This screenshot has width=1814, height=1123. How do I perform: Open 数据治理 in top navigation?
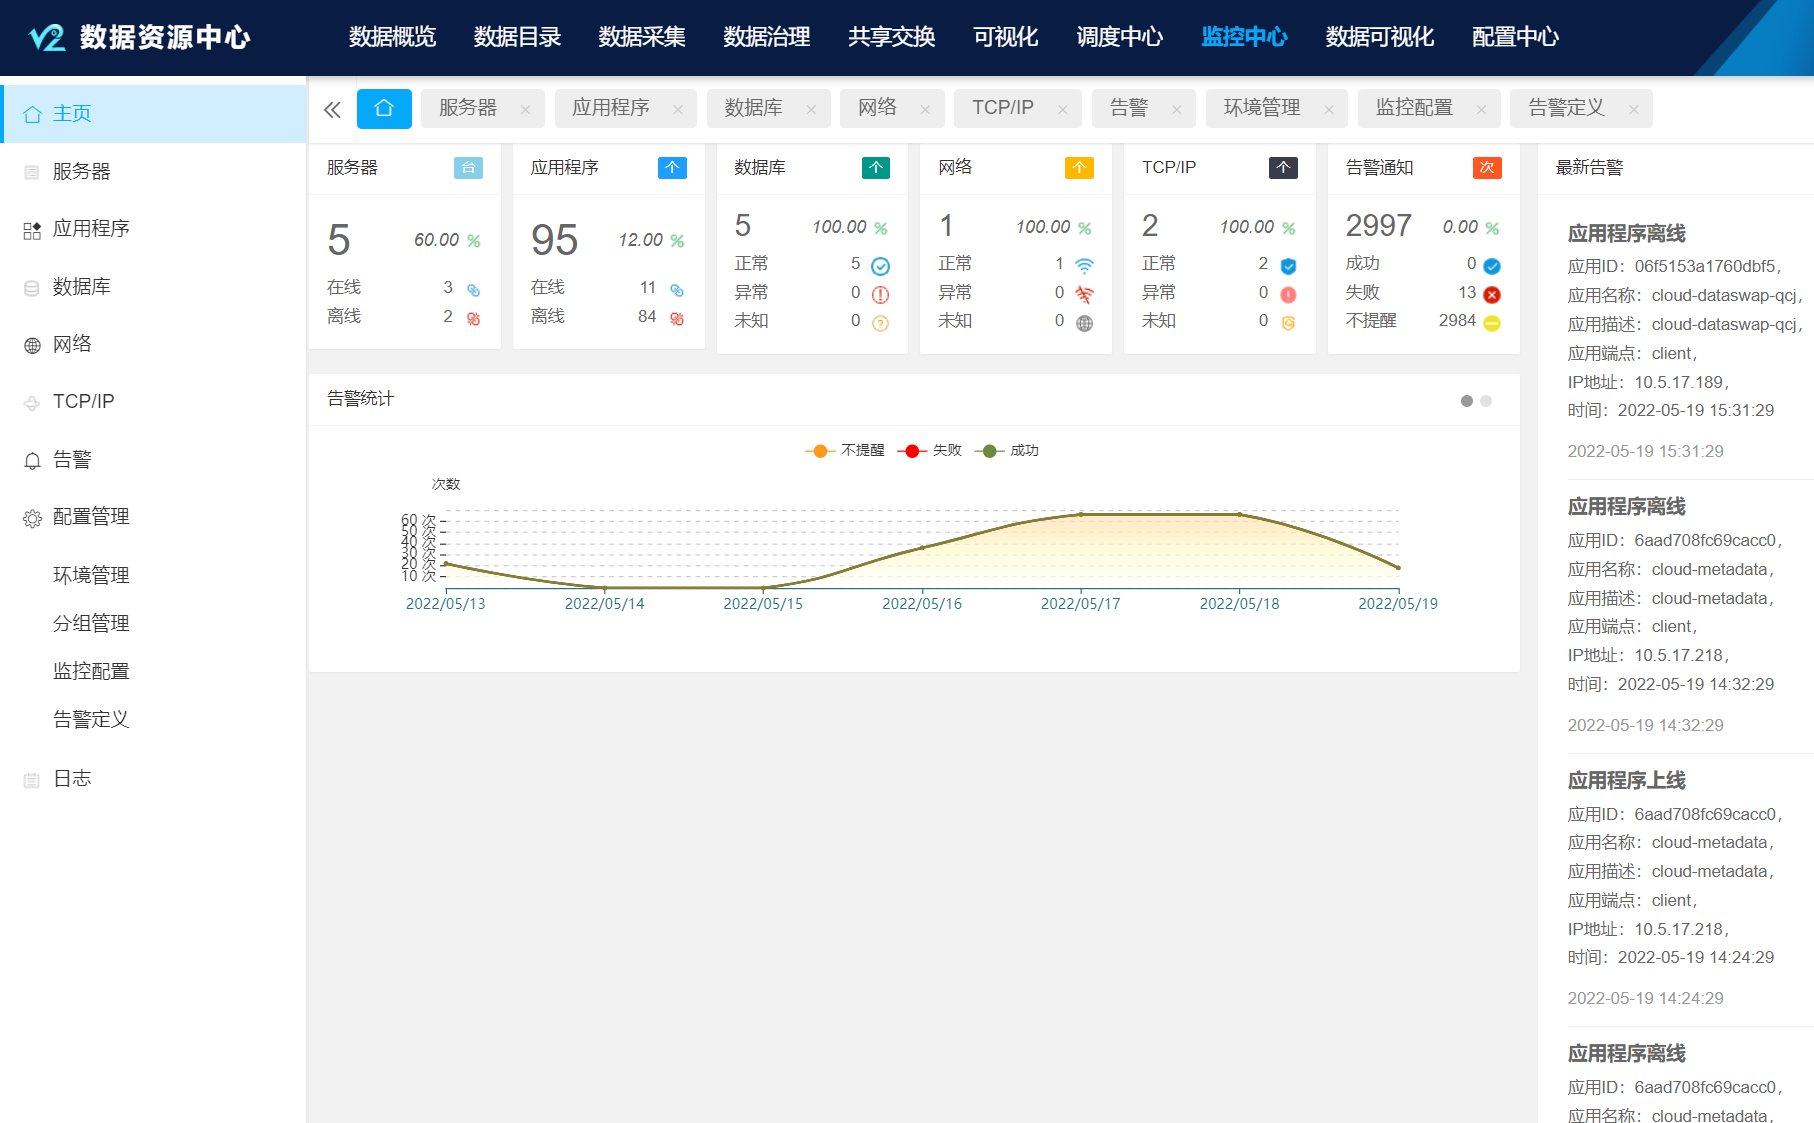[x=766, y=38]
